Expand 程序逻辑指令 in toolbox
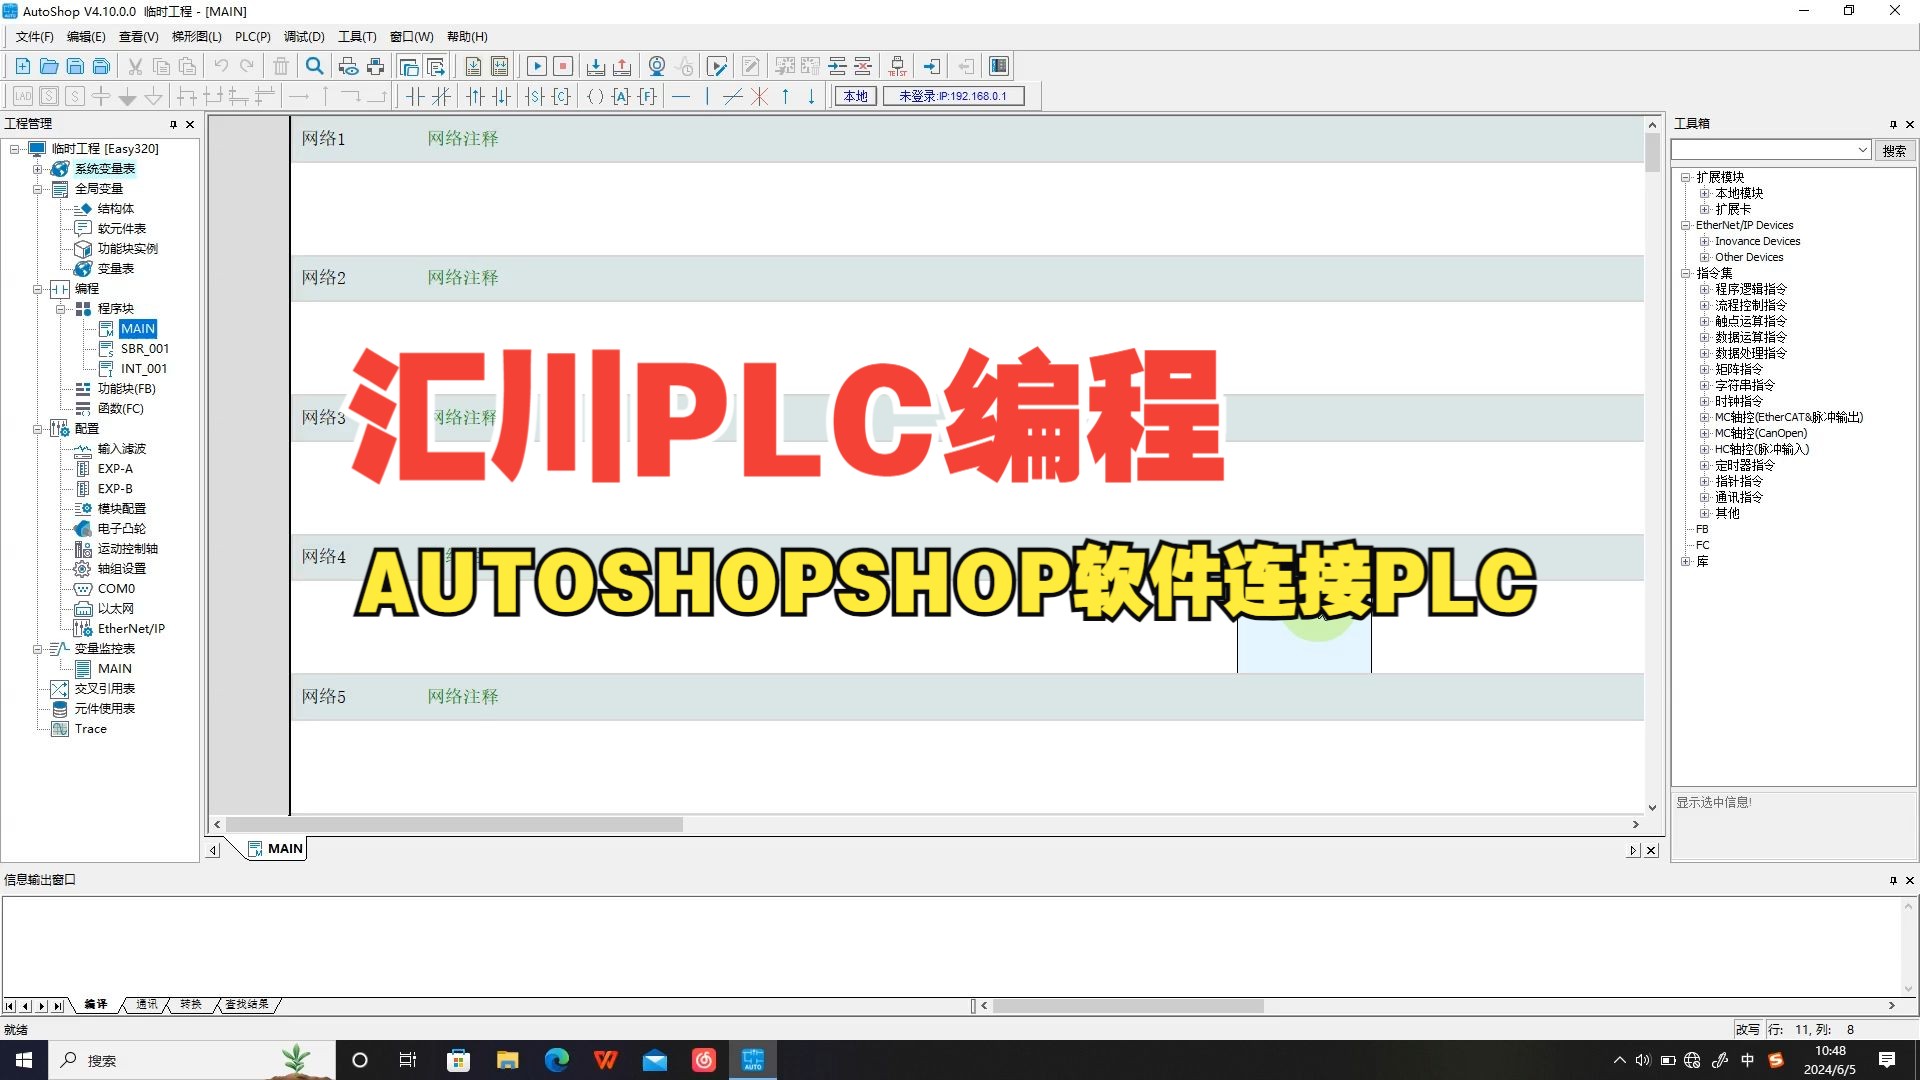 (x=1705, y=289)
